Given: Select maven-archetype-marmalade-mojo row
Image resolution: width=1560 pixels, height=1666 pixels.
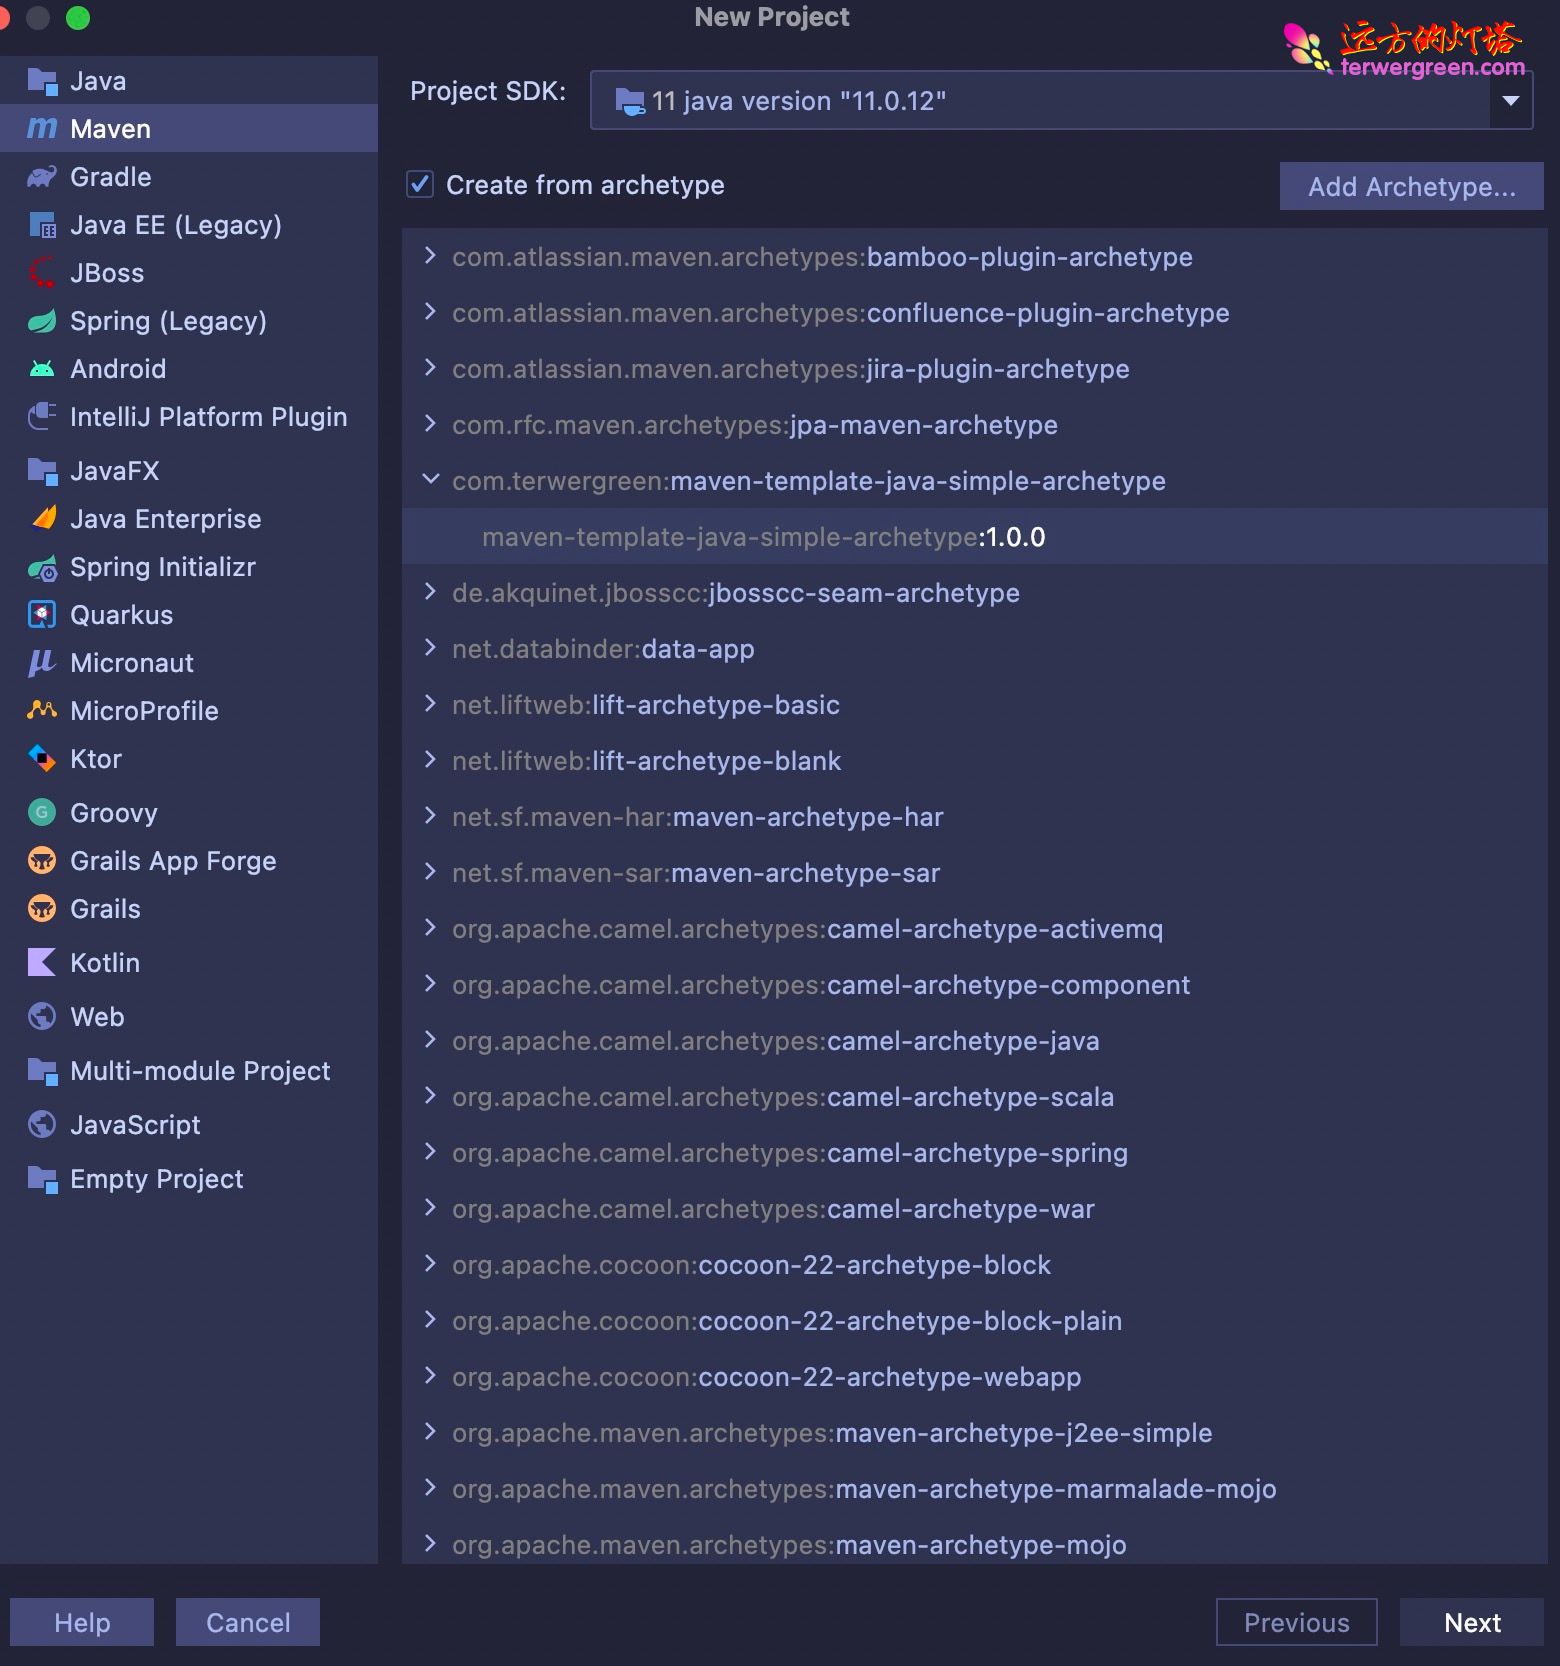Looking at the screenshot, I should tap(975, 1489).
